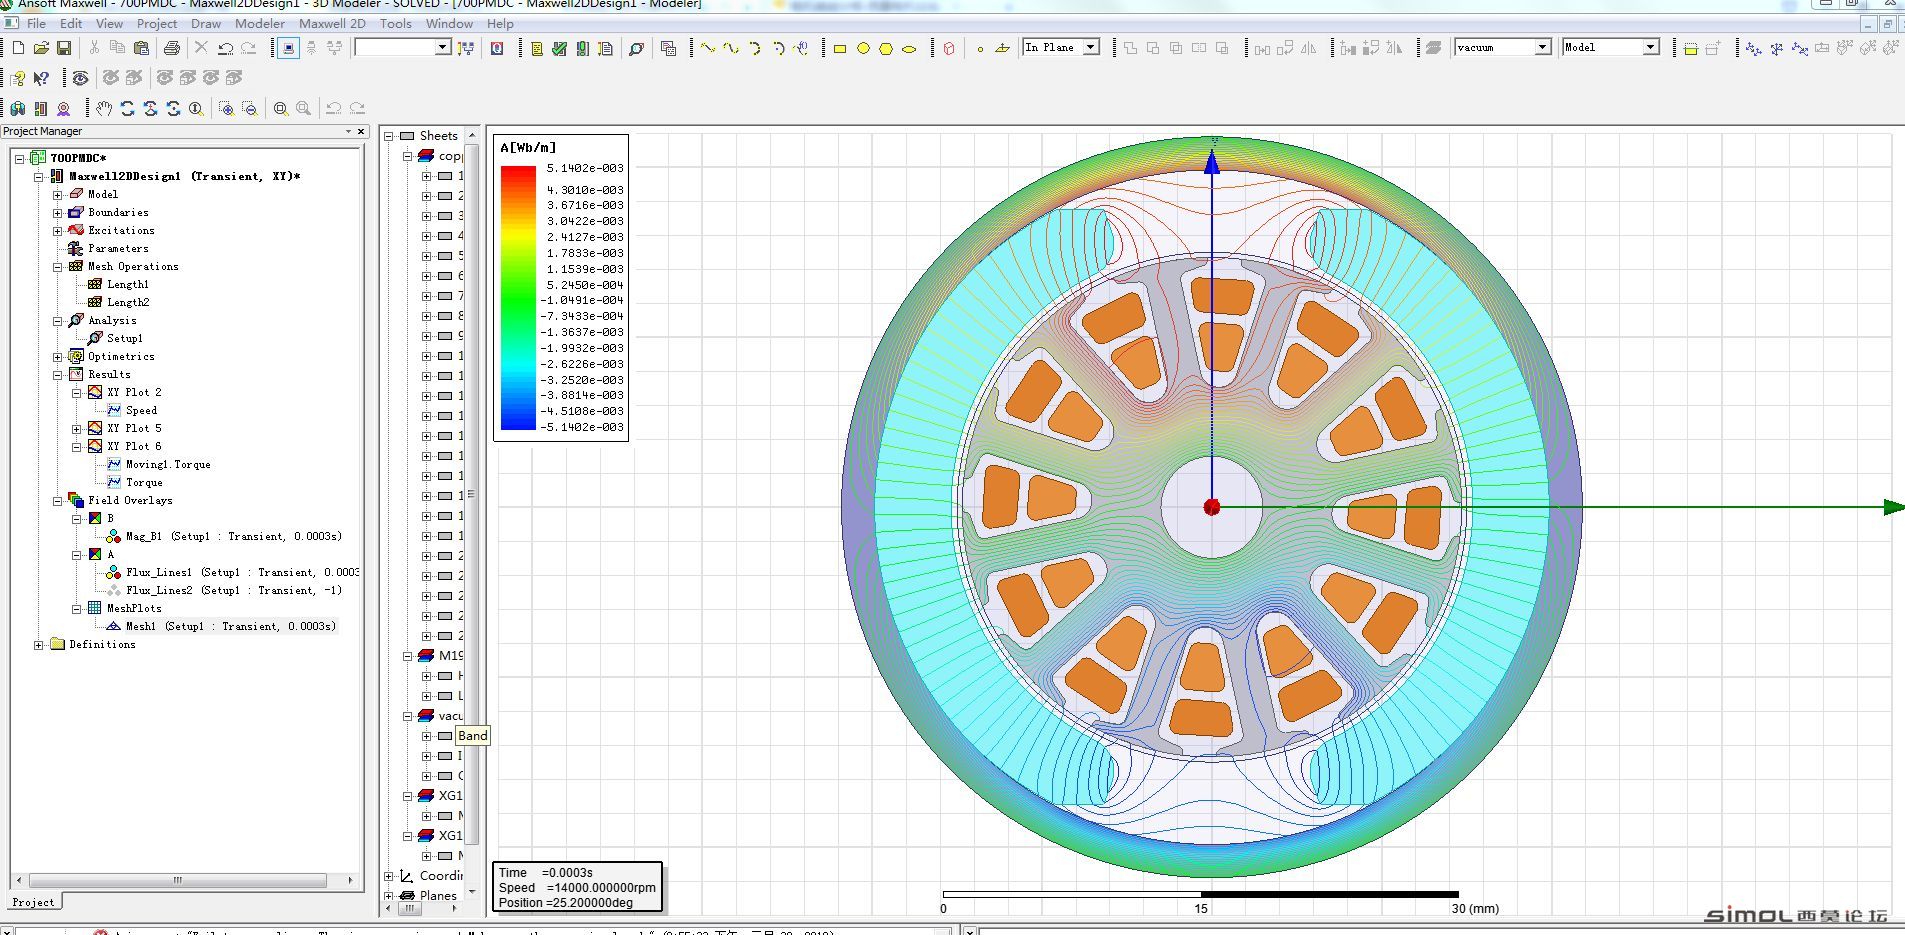Click the Project Manager horizontal scrollbar
Viewport: 1905px width, 935px height.
(178, 881)
